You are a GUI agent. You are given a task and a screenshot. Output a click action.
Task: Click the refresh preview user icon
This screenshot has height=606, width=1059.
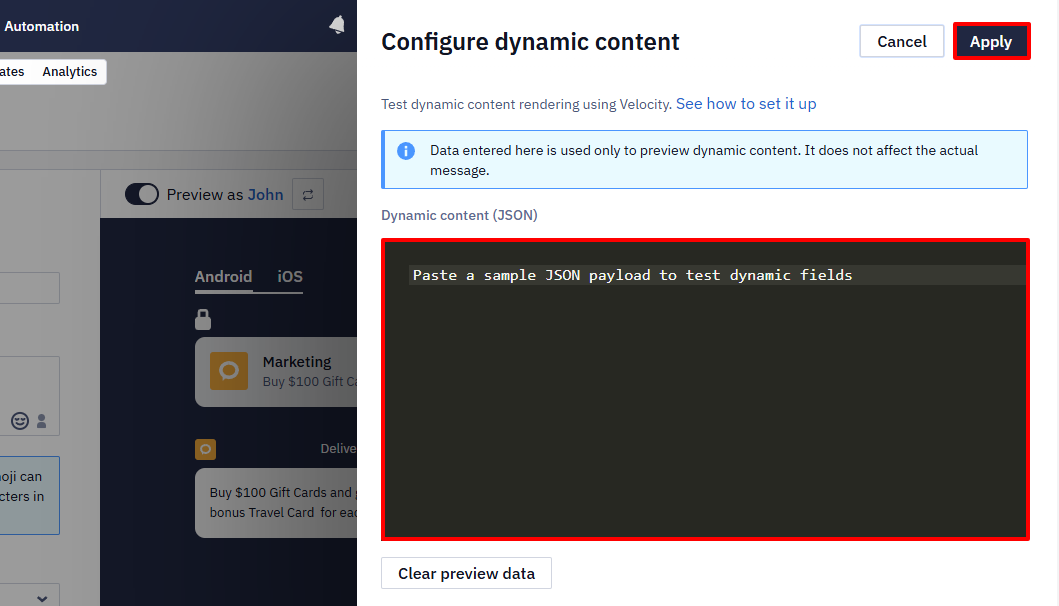pyautogui.click(x=308, y=195)
